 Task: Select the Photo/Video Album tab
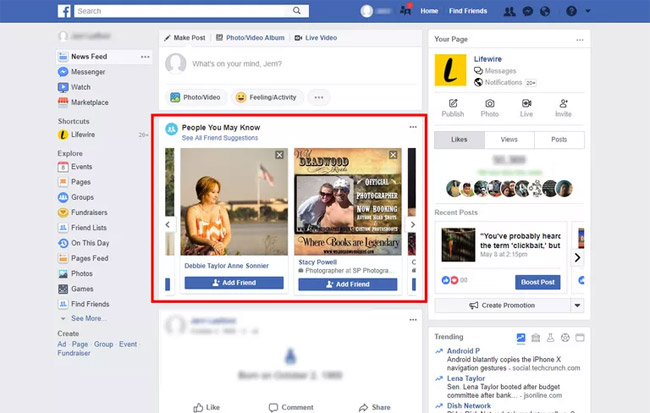(250, 38)
